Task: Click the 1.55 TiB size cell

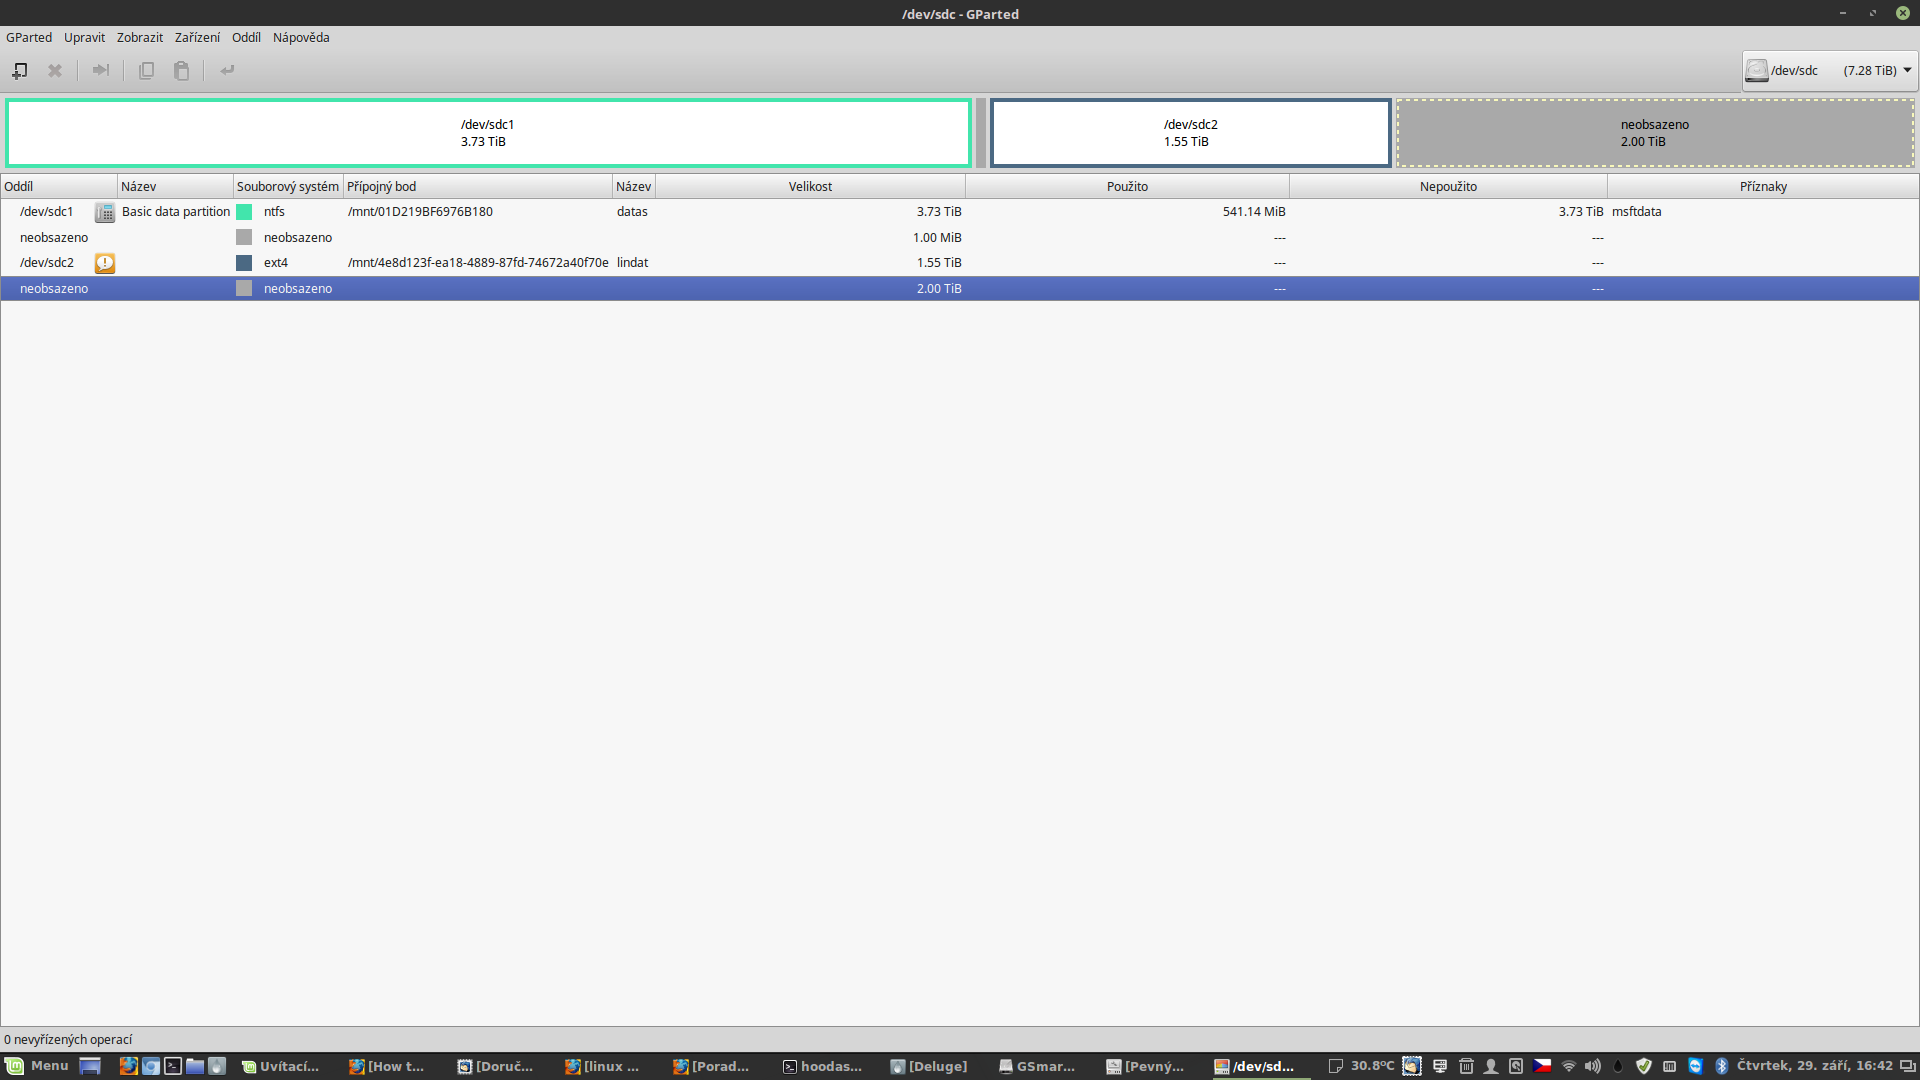Action: [x=939, y=263]
